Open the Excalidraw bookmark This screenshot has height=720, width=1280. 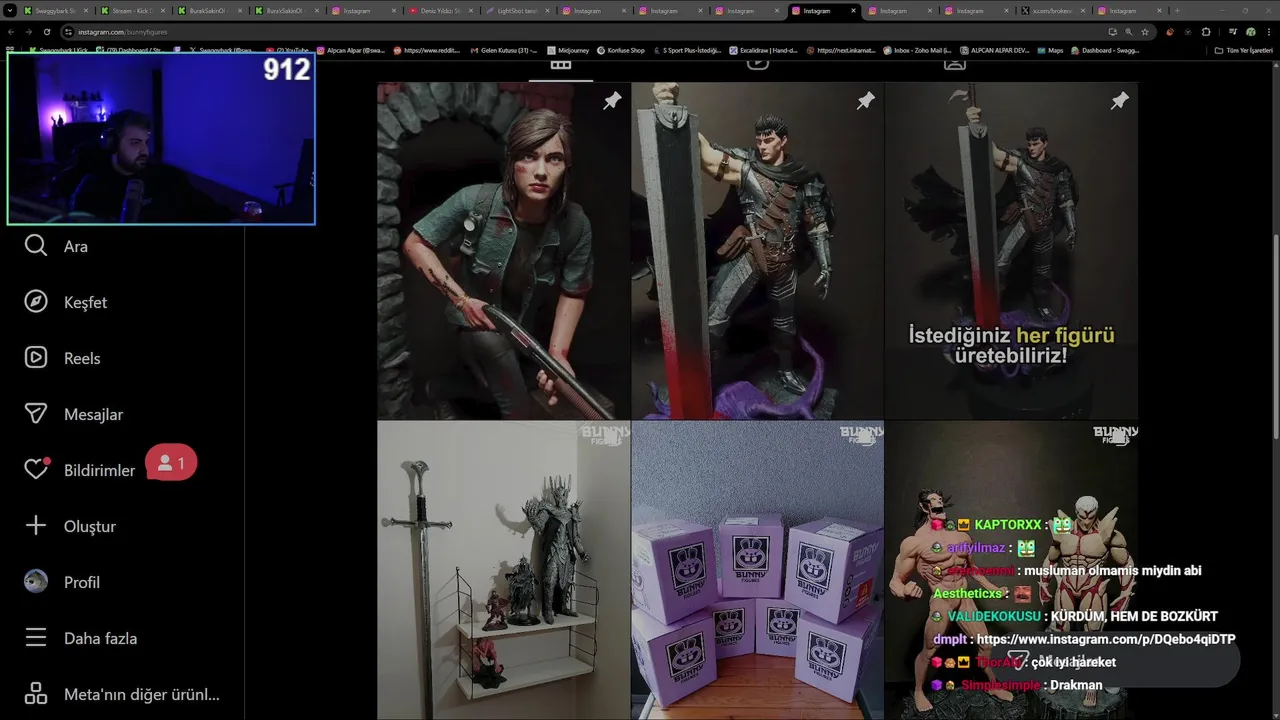point(763,50)
